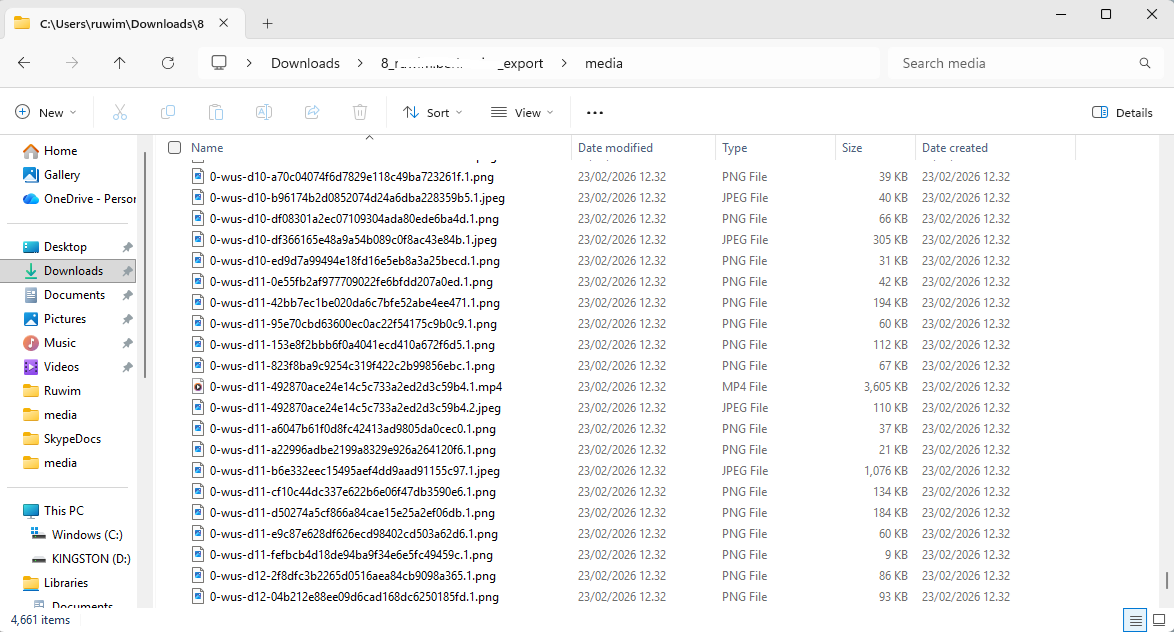Expand the chevron after Downloads breadcrumb
Screen dimensions: 1174x632
[360, 64]
